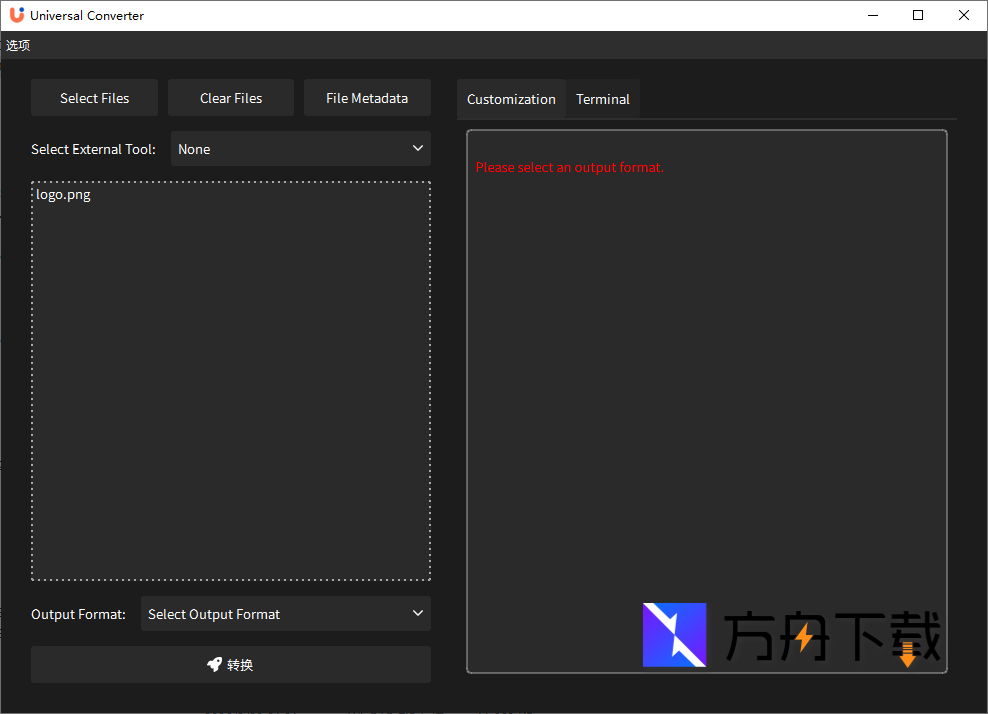Click the rocket icon on the convert button

(214, 664)
